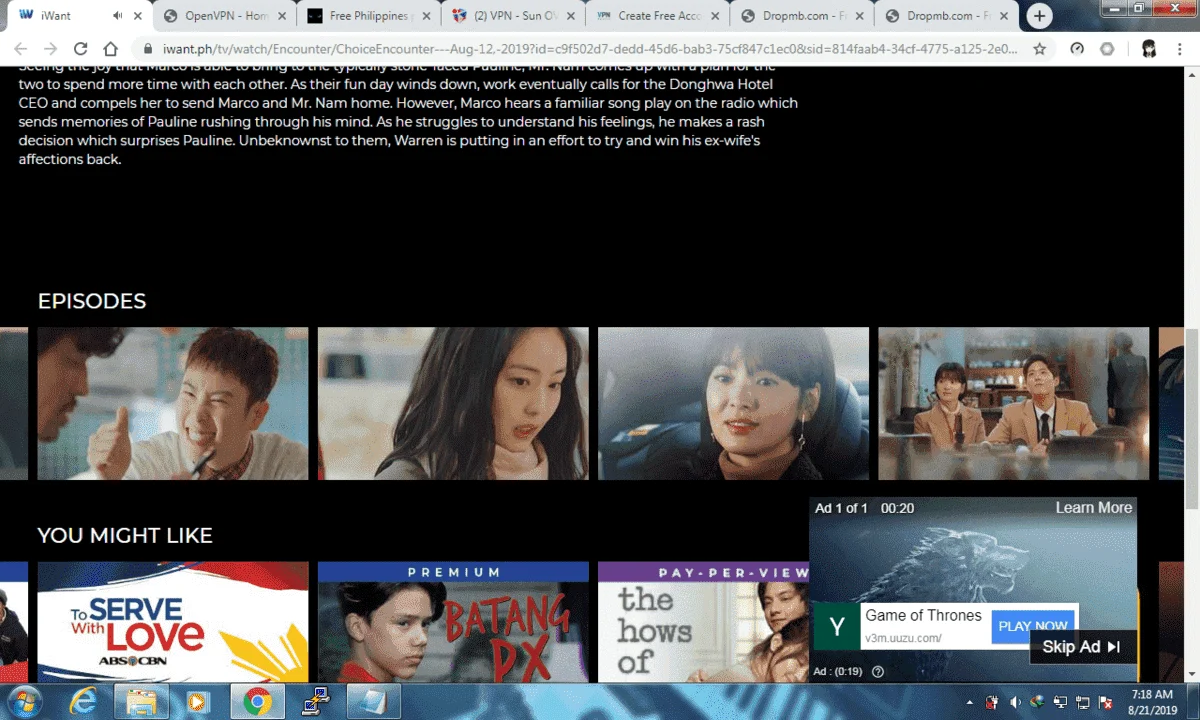Click the gray circular extension icon

tap(1107, 48)
